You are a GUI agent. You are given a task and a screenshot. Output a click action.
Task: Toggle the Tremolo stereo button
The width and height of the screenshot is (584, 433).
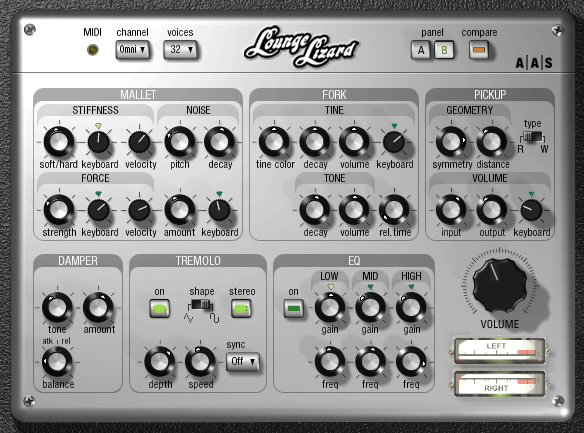(241, 308)
